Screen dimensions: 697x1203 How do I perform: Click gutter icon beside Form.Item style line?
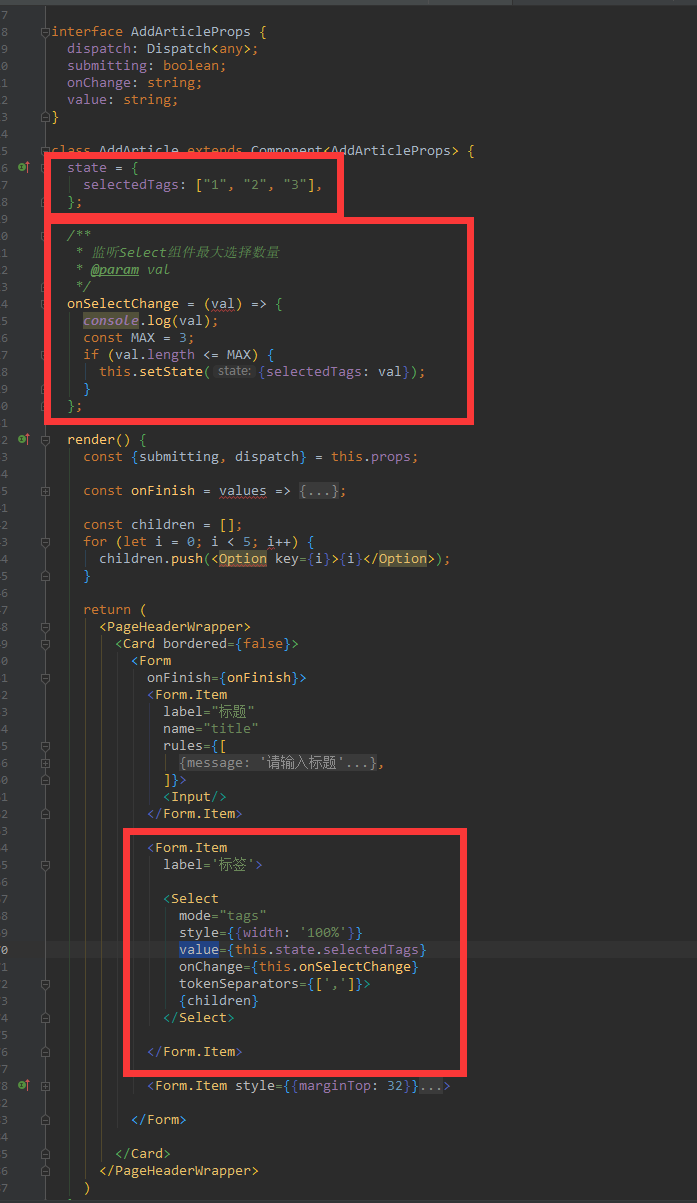click(23, 1085)
